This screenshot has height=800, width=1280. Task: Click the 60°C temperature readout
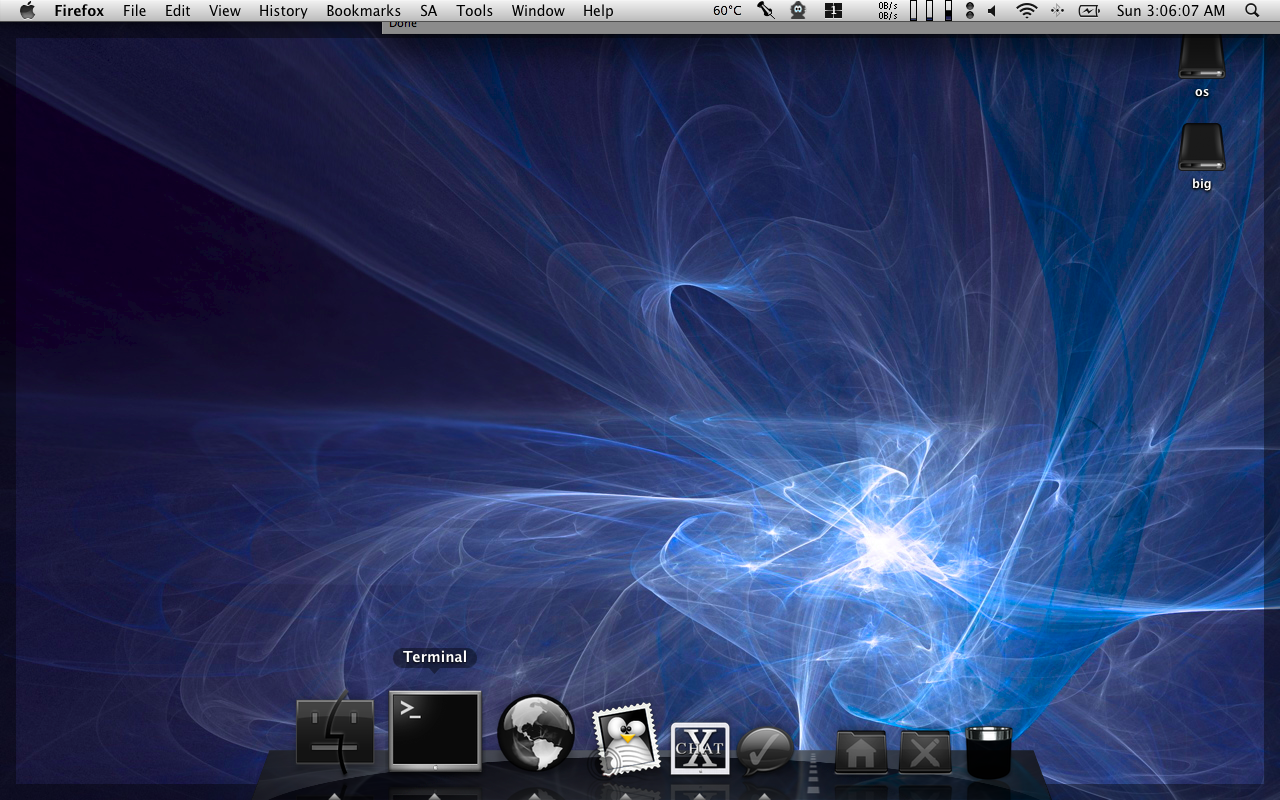(x=727, y=11)
